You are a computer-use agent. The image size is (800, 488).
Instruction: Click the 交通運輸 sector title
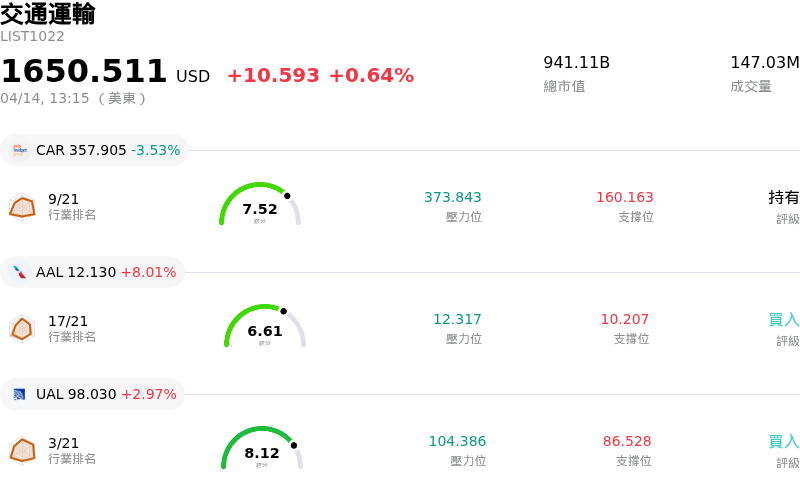48,14
